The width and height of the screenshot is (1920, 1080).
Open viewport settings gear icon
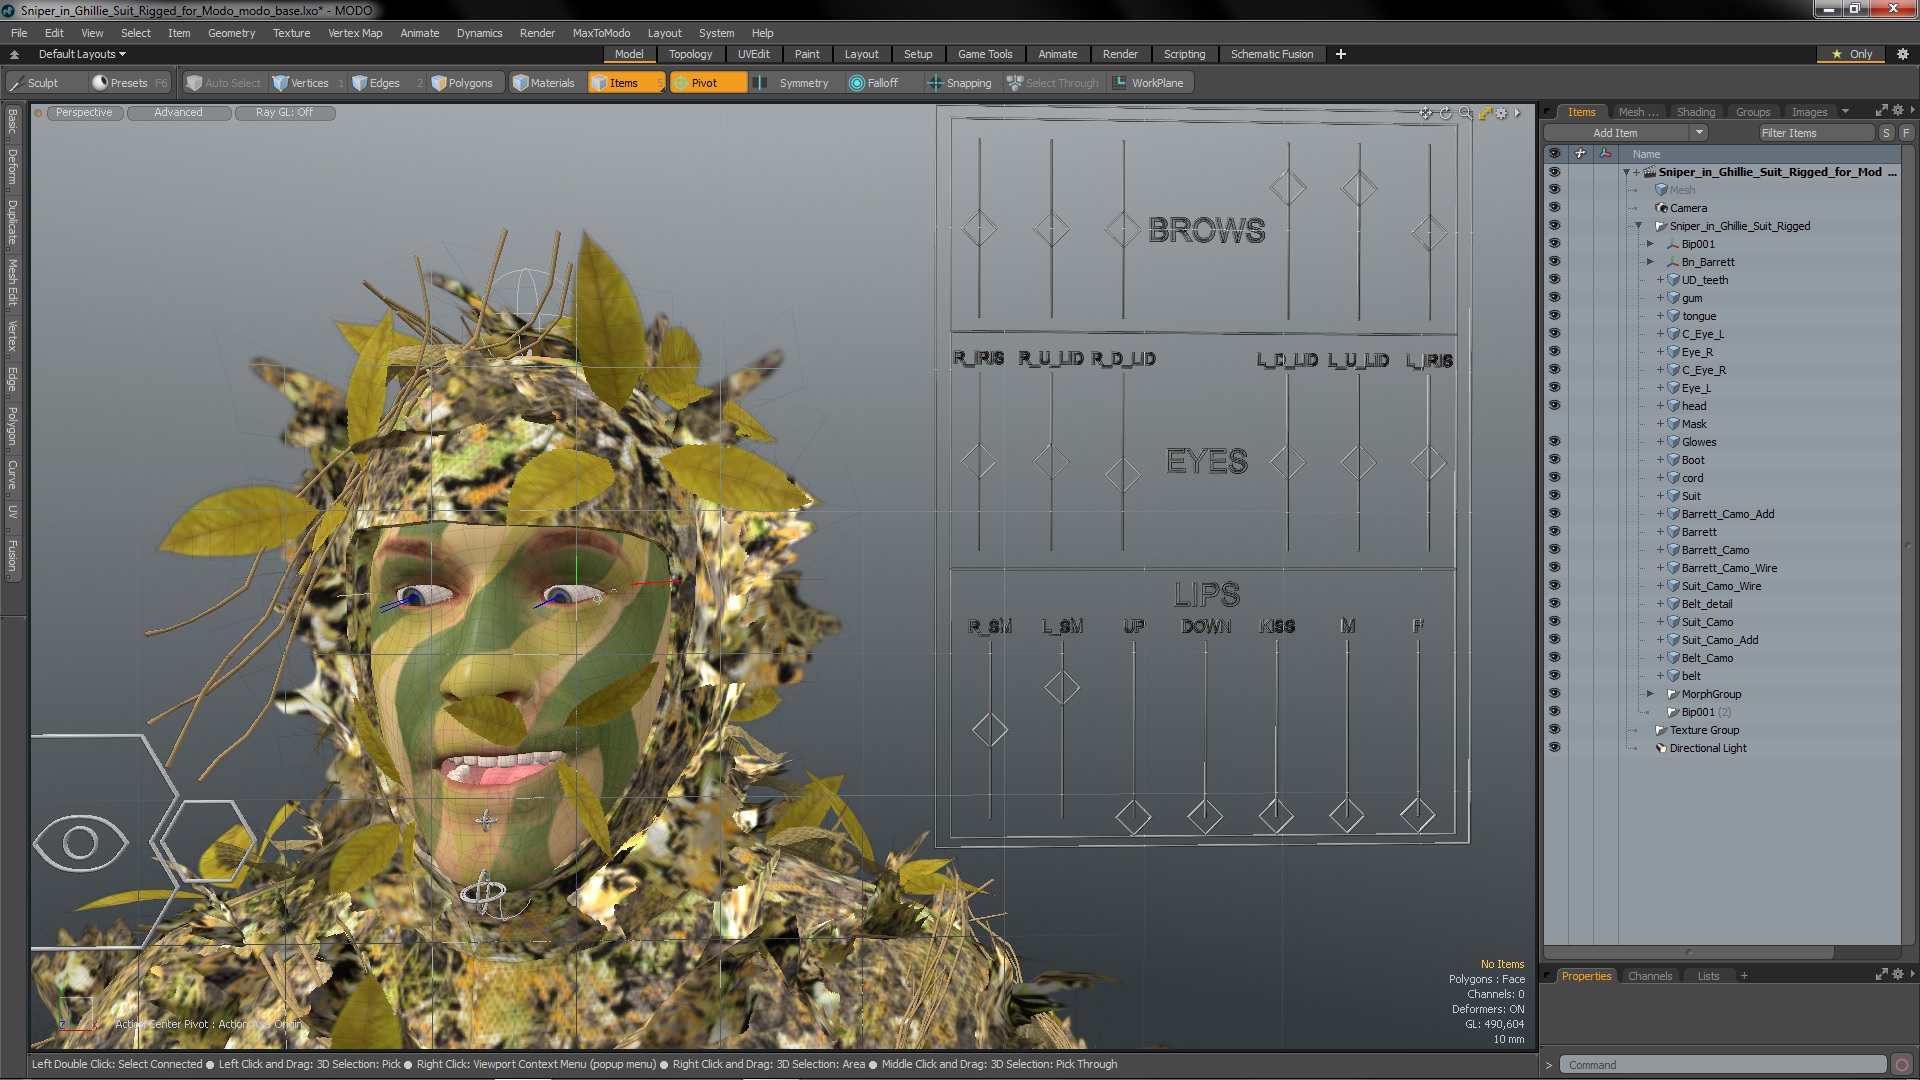(1501, 113)
